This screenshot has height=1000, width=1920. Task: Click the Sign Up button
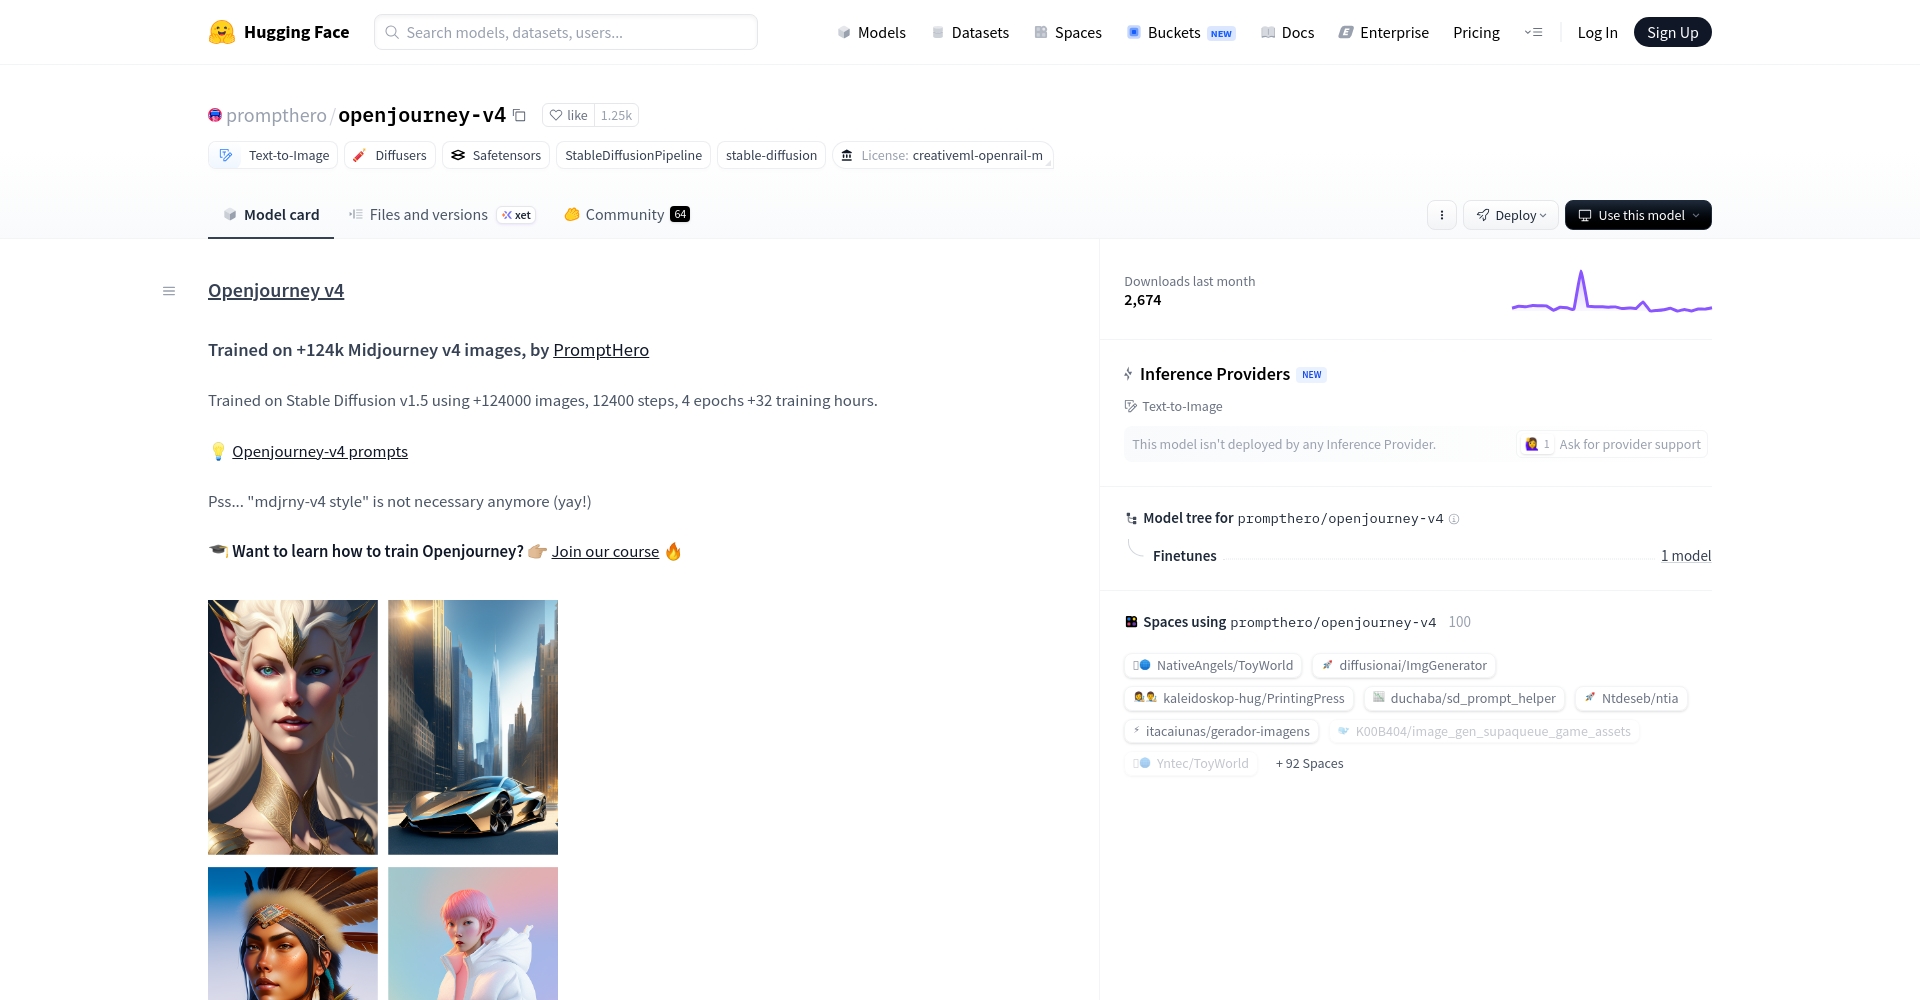(x=1673, y=32)
